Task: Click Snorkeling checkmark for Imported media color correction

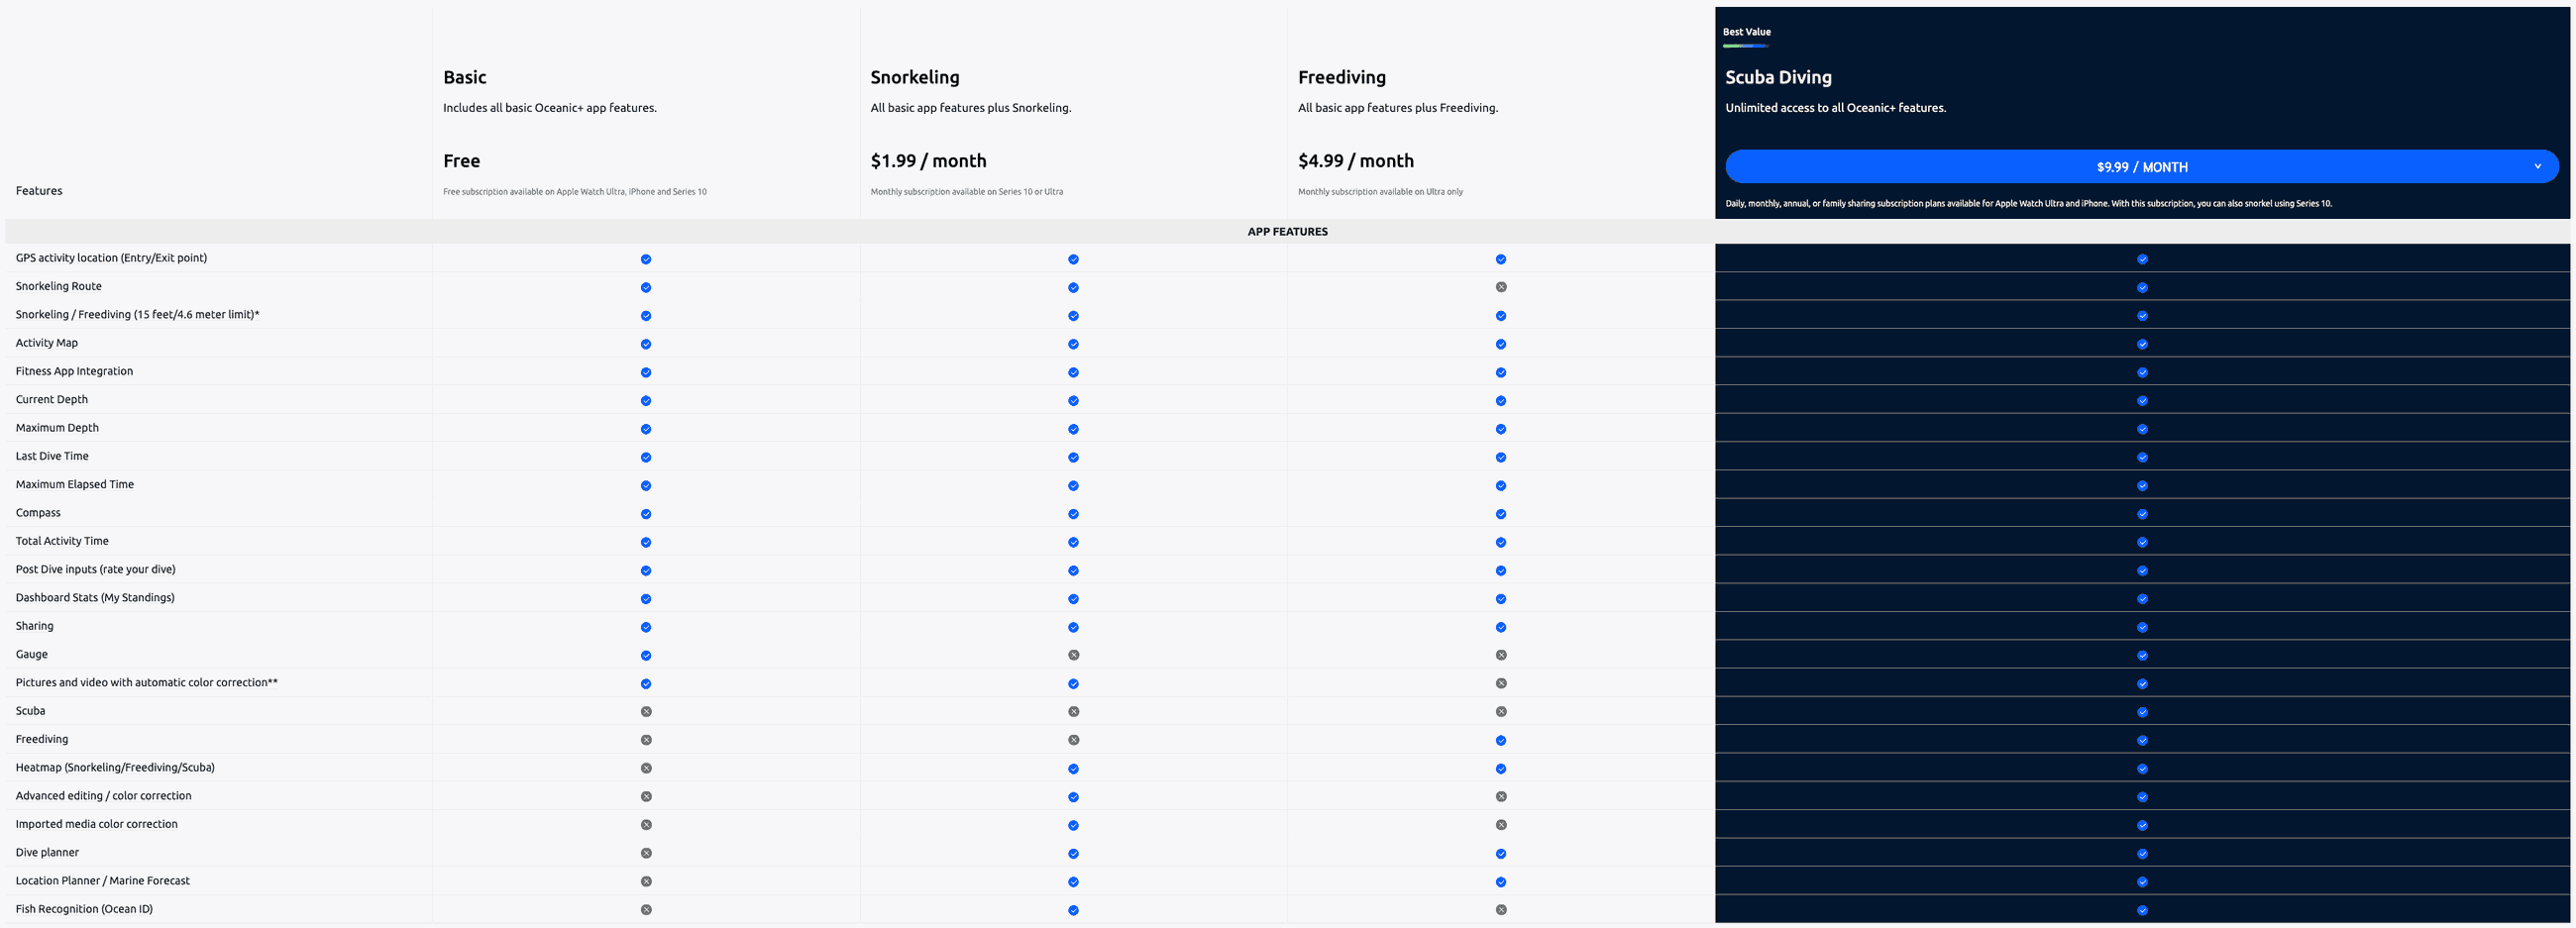Action: click(1073, 826)
